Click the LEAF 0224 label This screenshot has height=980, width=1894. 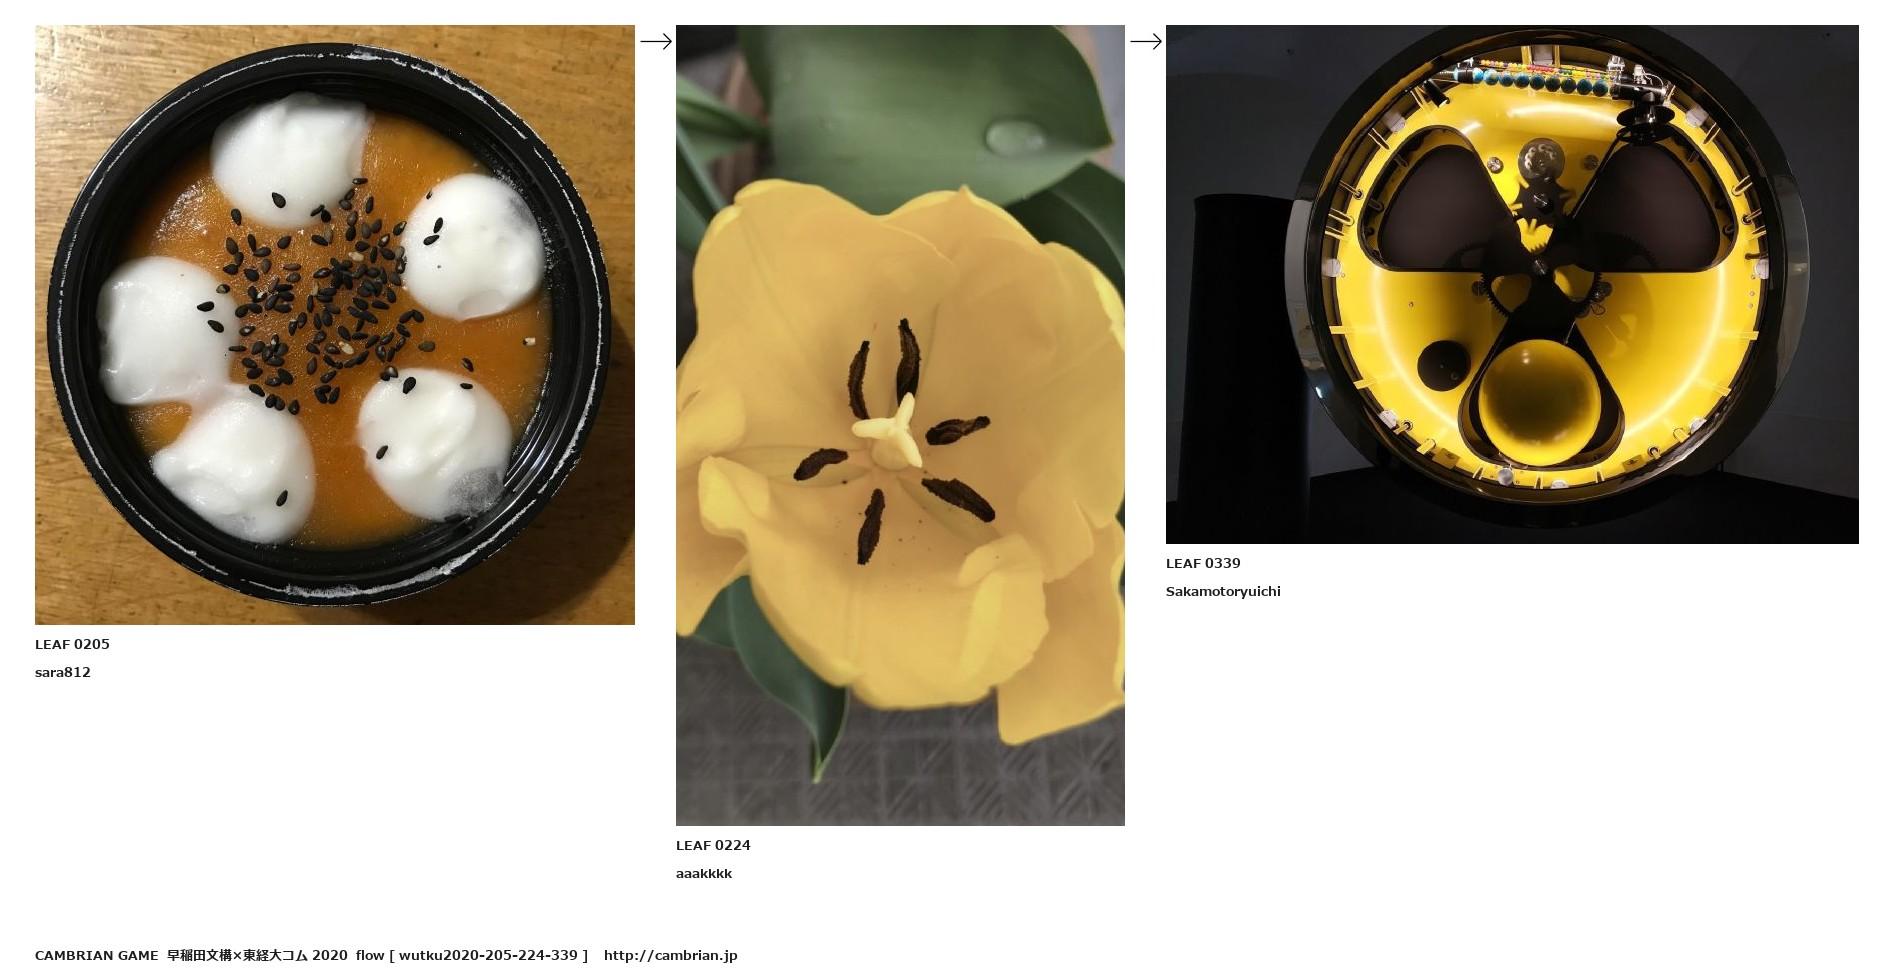point(713,845)
